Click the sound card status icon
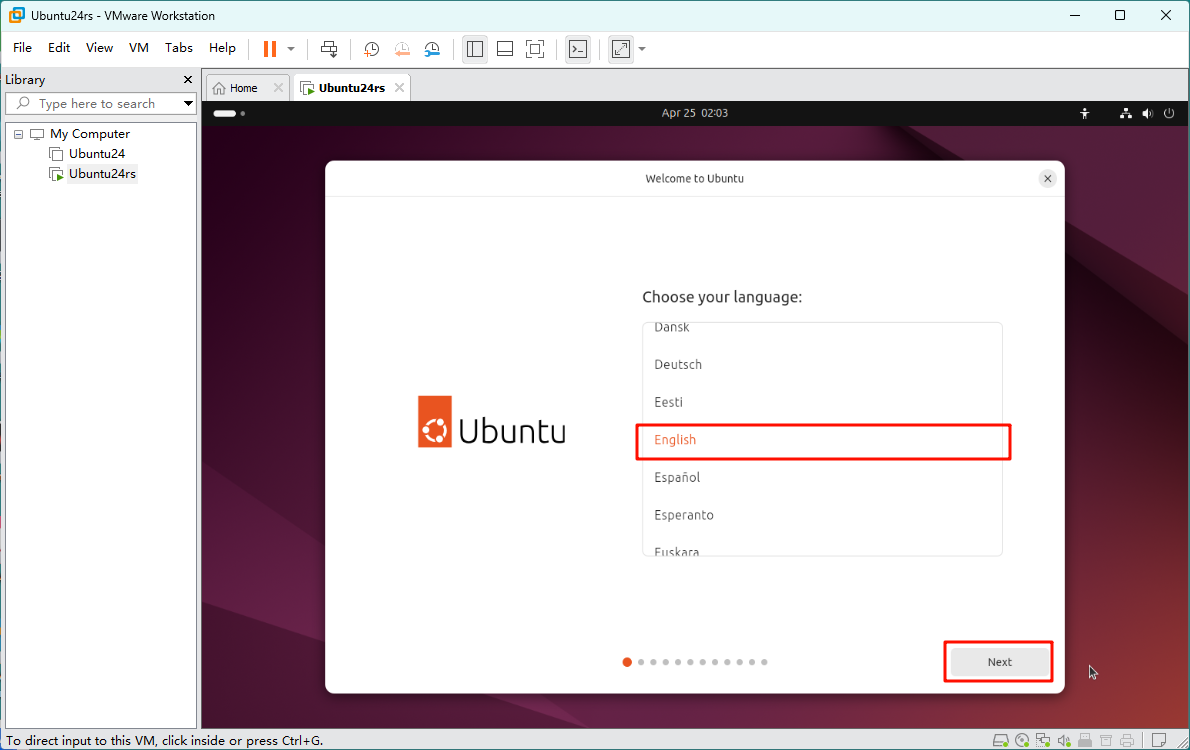The height and width of the screenshot is (750, 1190). (1064, 740)
